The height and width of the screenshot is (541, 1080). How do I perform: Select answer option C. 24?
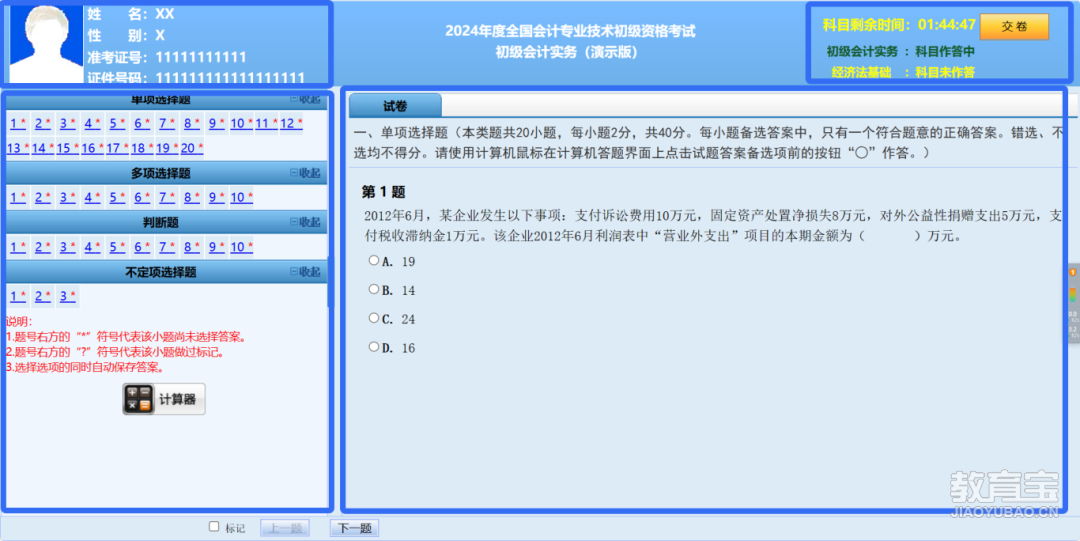(x=373, y=318)
